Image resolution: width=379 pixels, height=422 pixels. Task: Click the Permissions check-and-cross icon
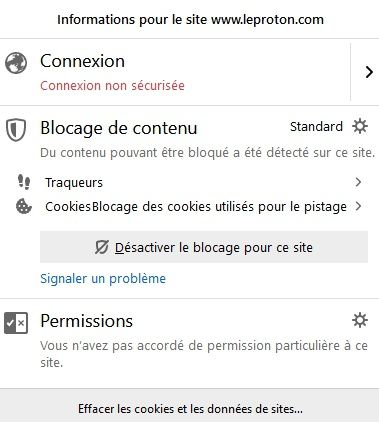16,323
